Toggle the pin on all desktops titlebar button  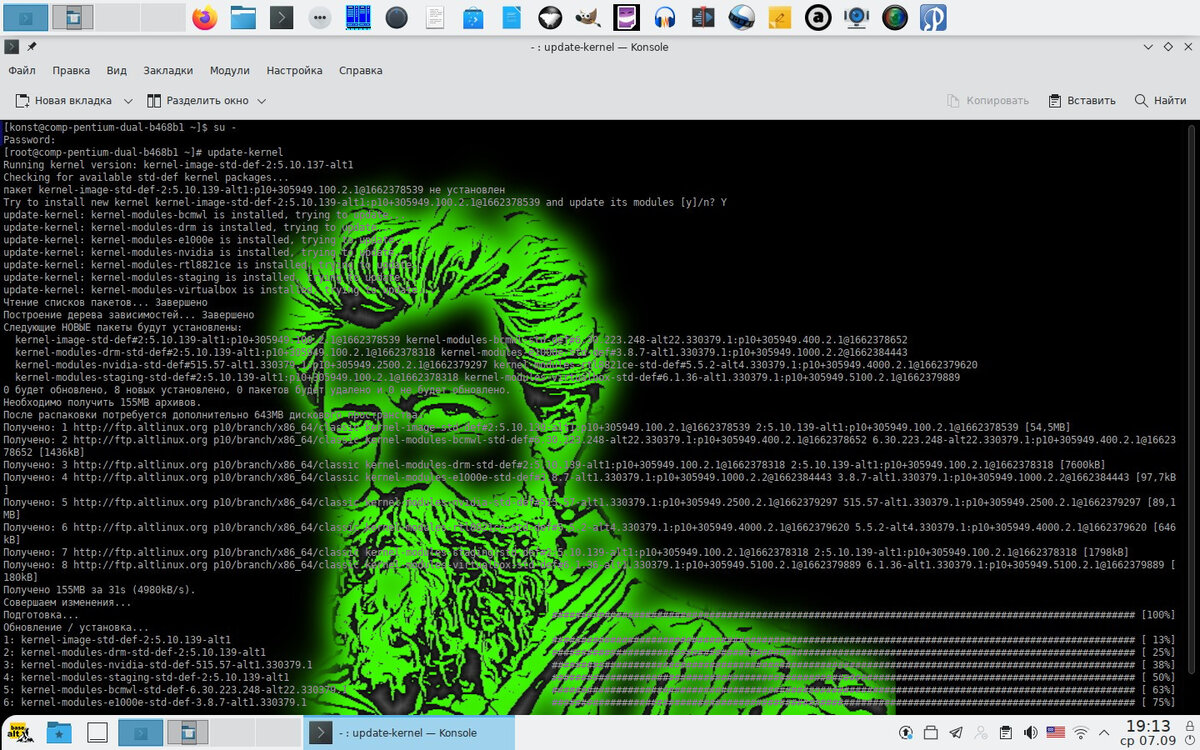point(32,47)
